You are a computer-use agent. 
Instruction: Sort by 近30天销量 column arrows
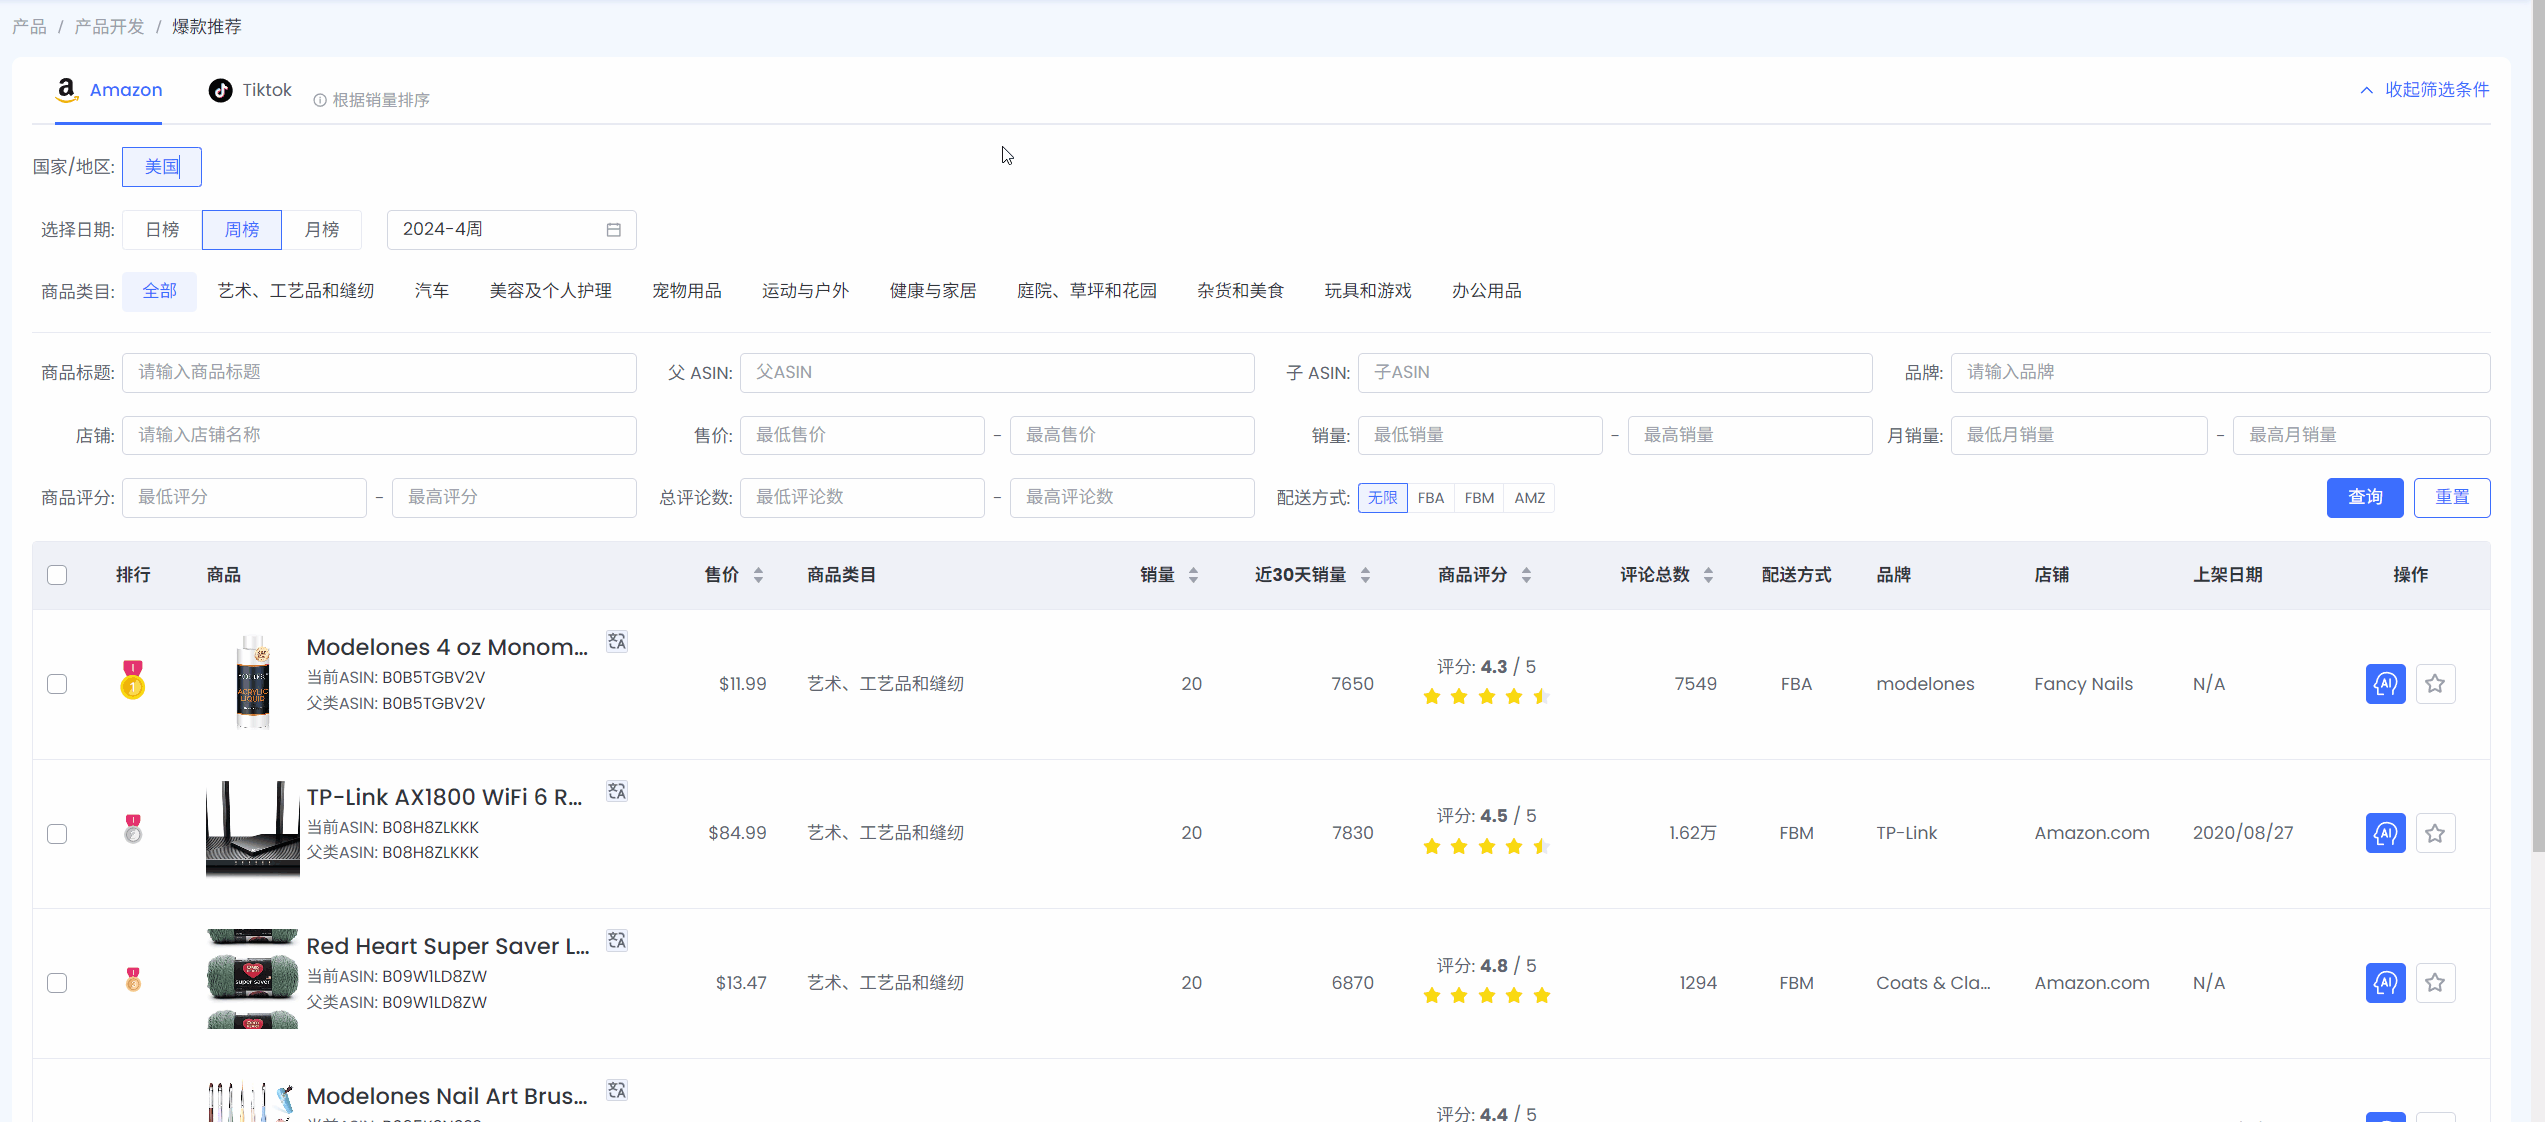(1365, 575)
